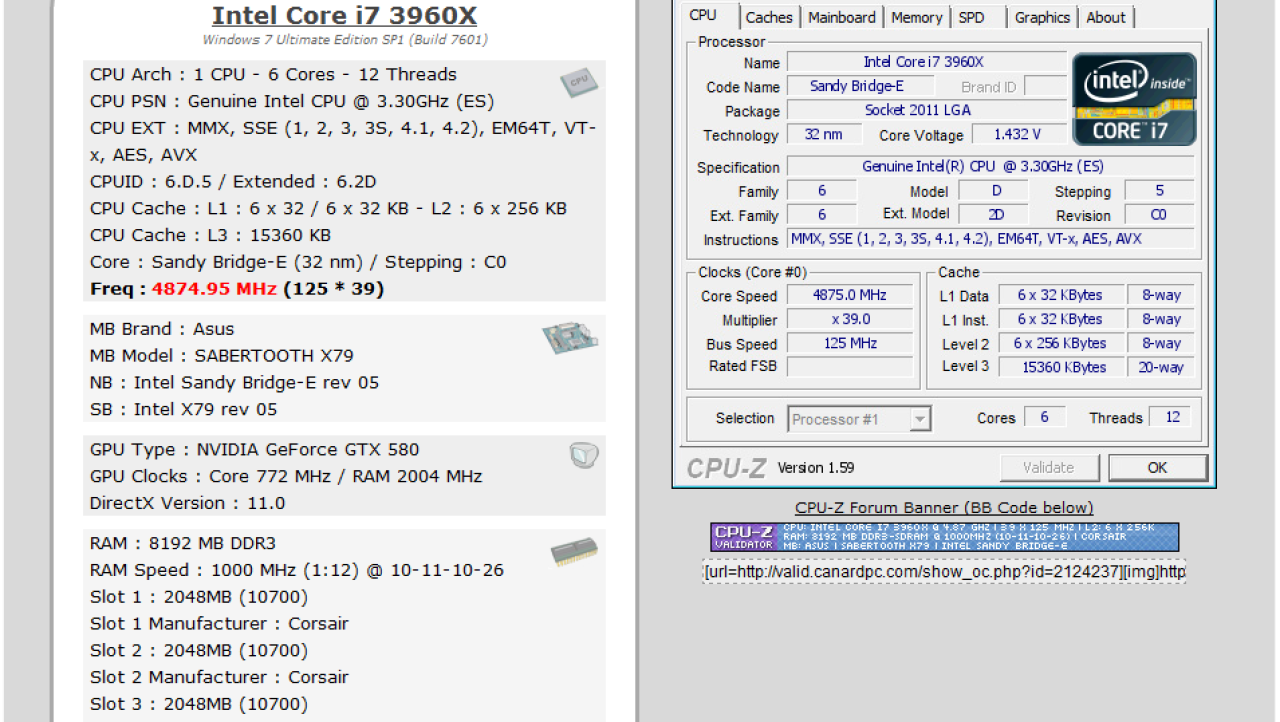Click the OK button in CPU-Z
Image resolution: width=1280 pixels, height=722 pixels.
[1157, 467]
